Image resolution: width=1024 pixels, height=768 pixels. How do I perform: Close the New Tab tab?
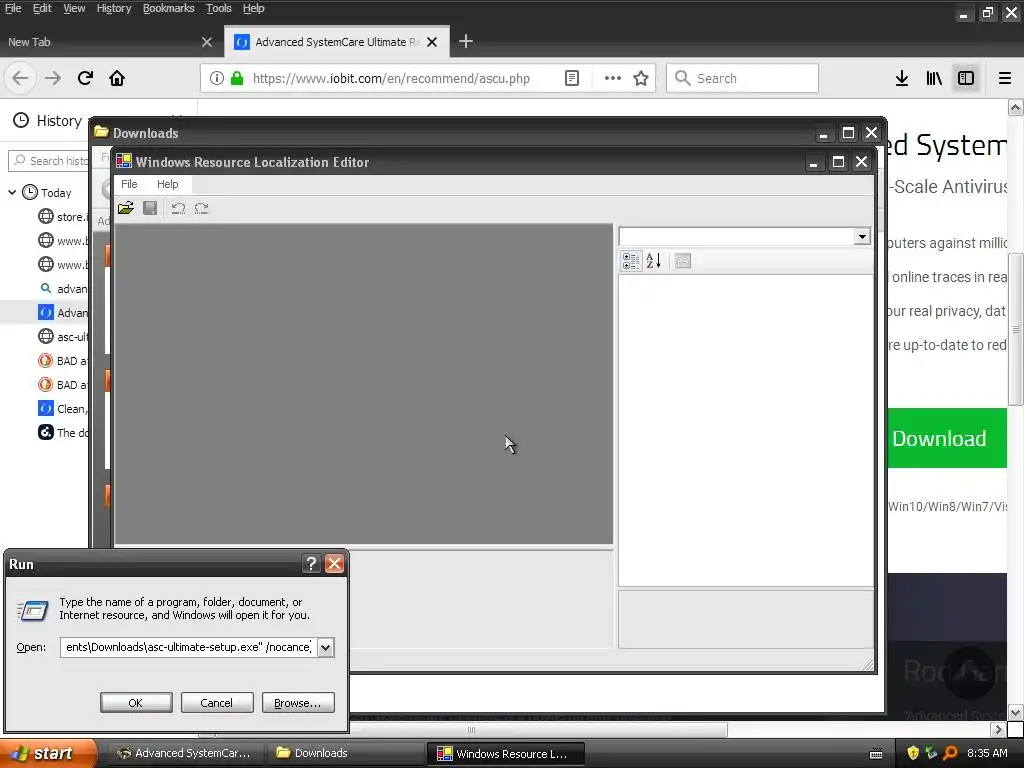coord(207,42)
